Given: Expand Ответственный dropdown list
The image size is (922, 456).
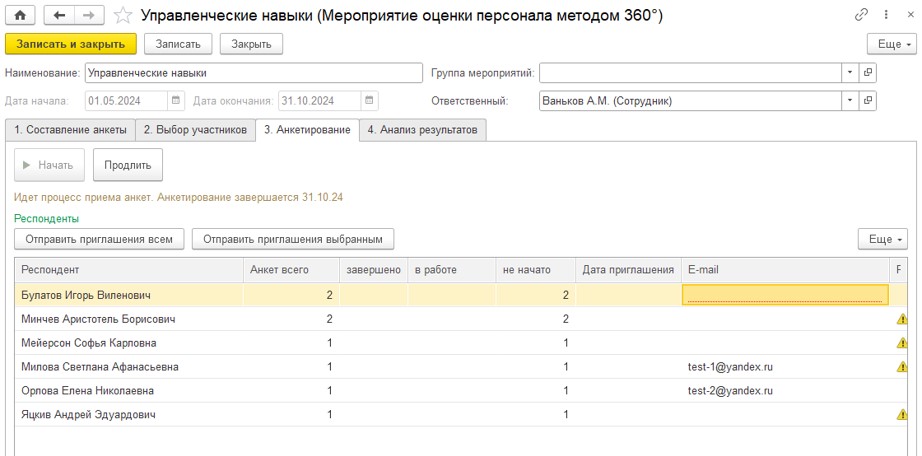Looking at the screenshot, I should 850,101.
